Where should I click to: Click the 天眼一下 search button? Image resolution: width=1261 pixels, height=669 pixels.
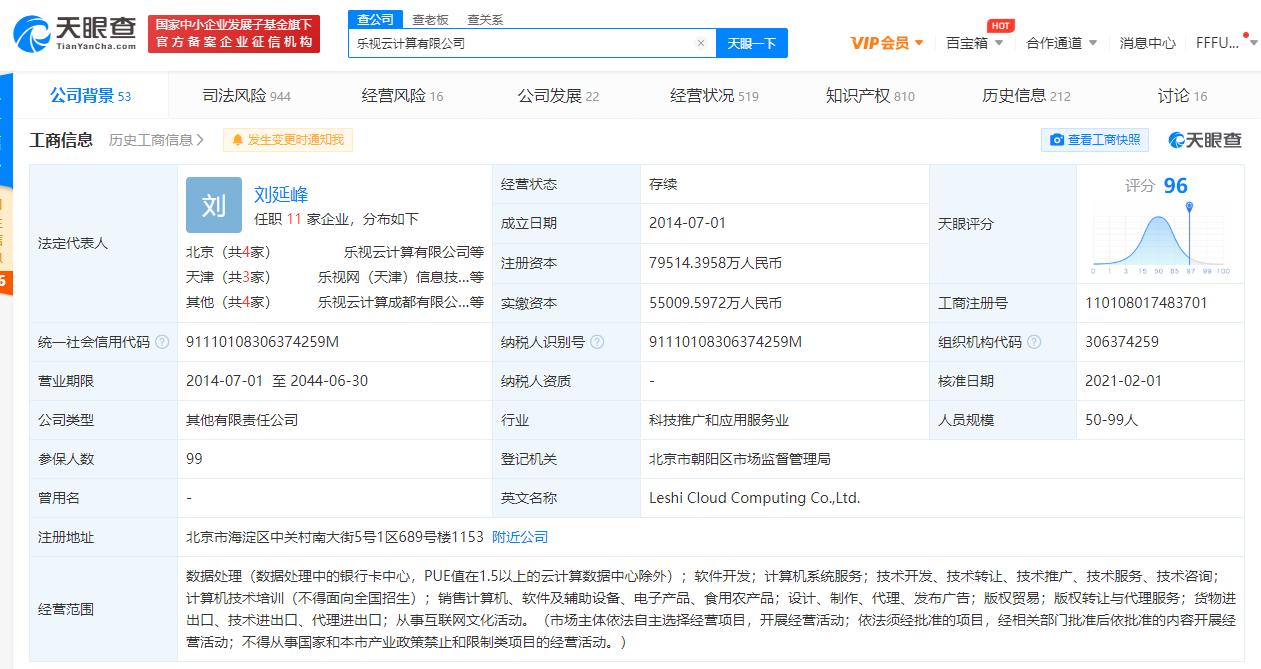pos(751,43)
